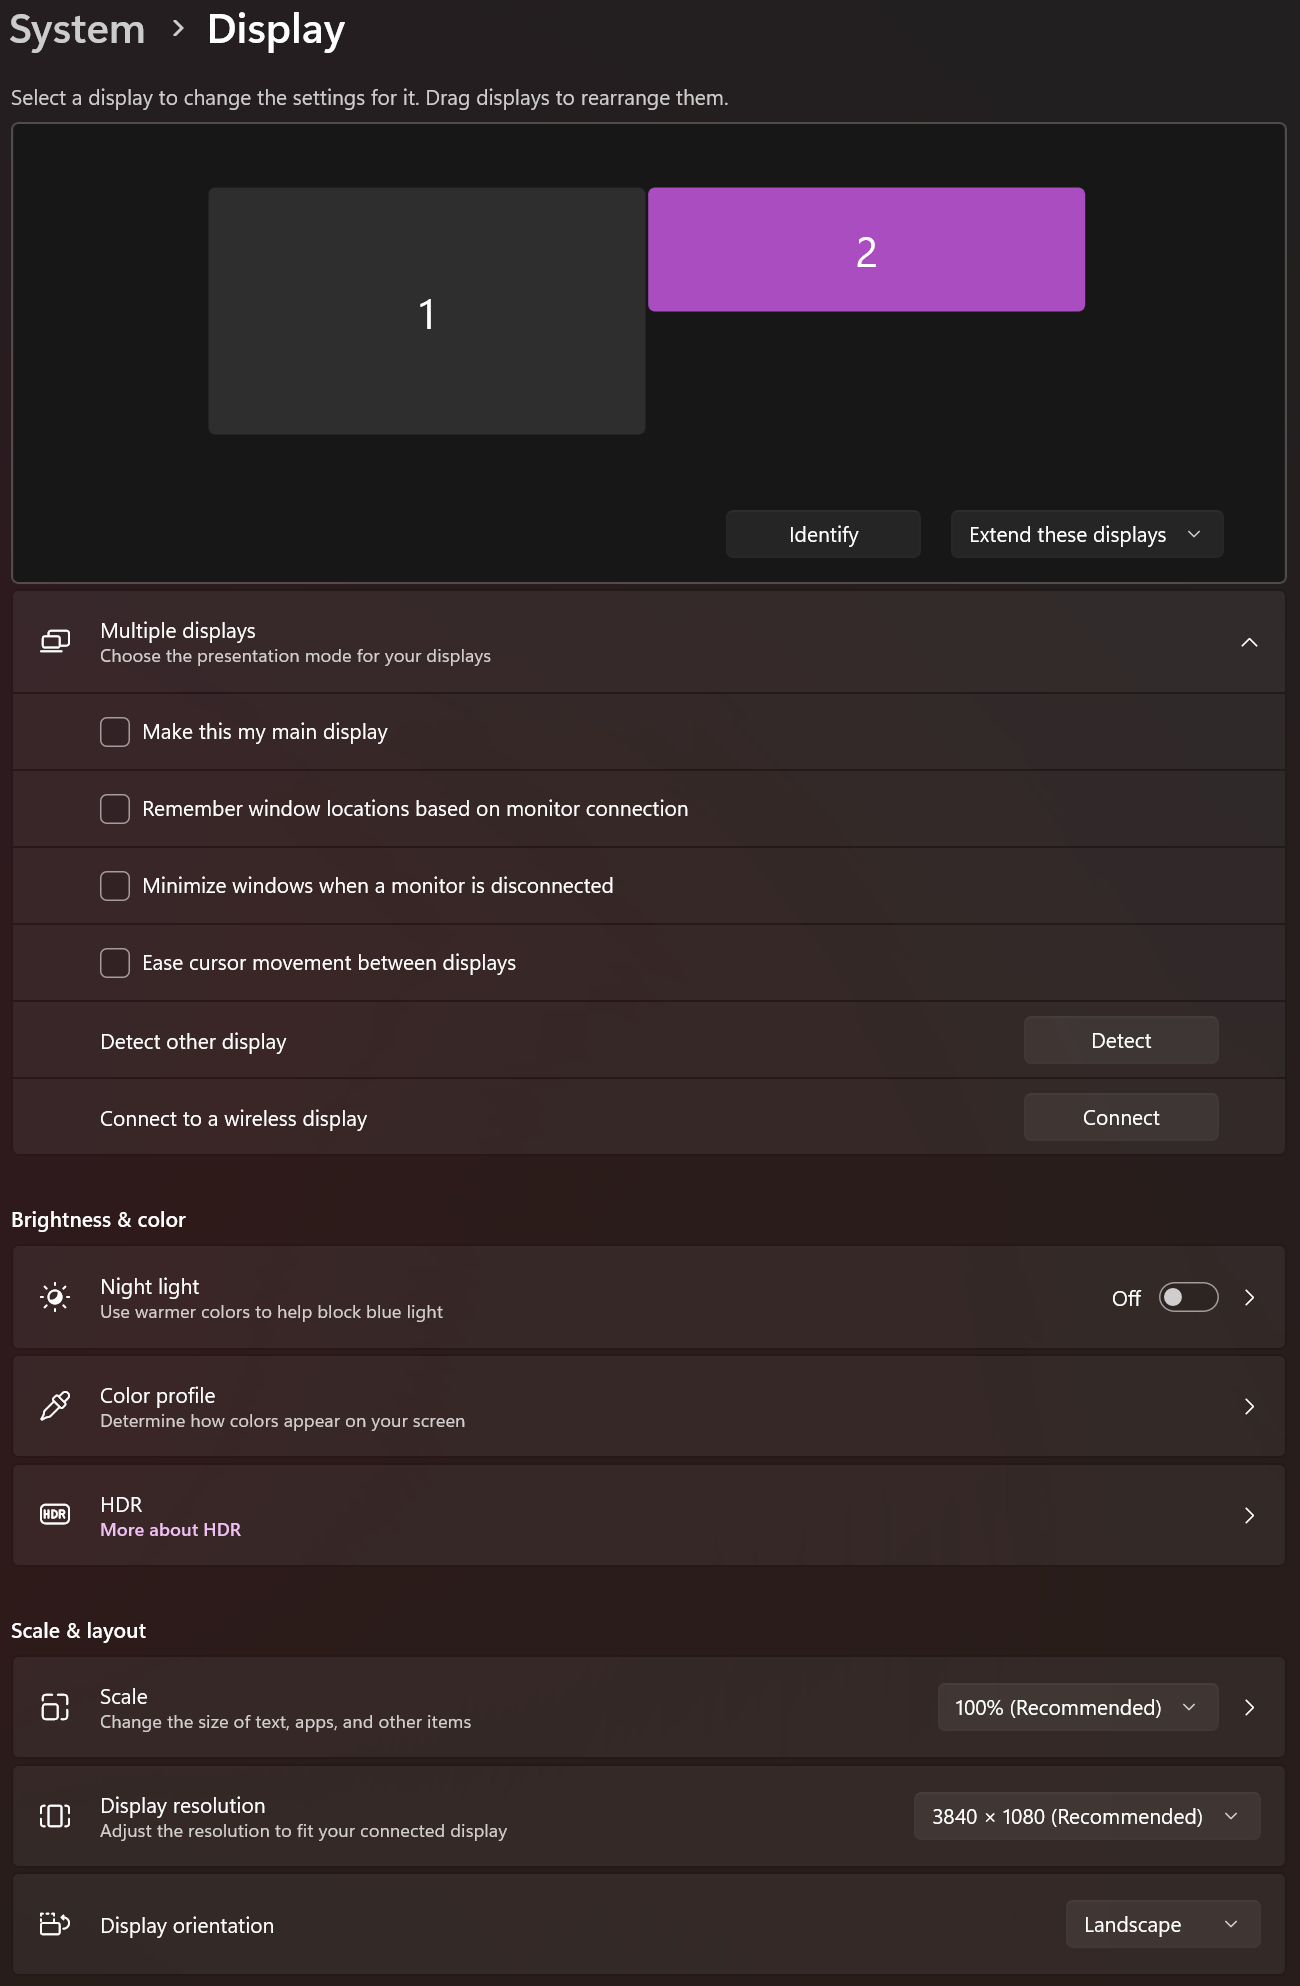Click the Detect other display label
The height and width of the screenshot is (1986, 1300).
[x=193, y=1042]
